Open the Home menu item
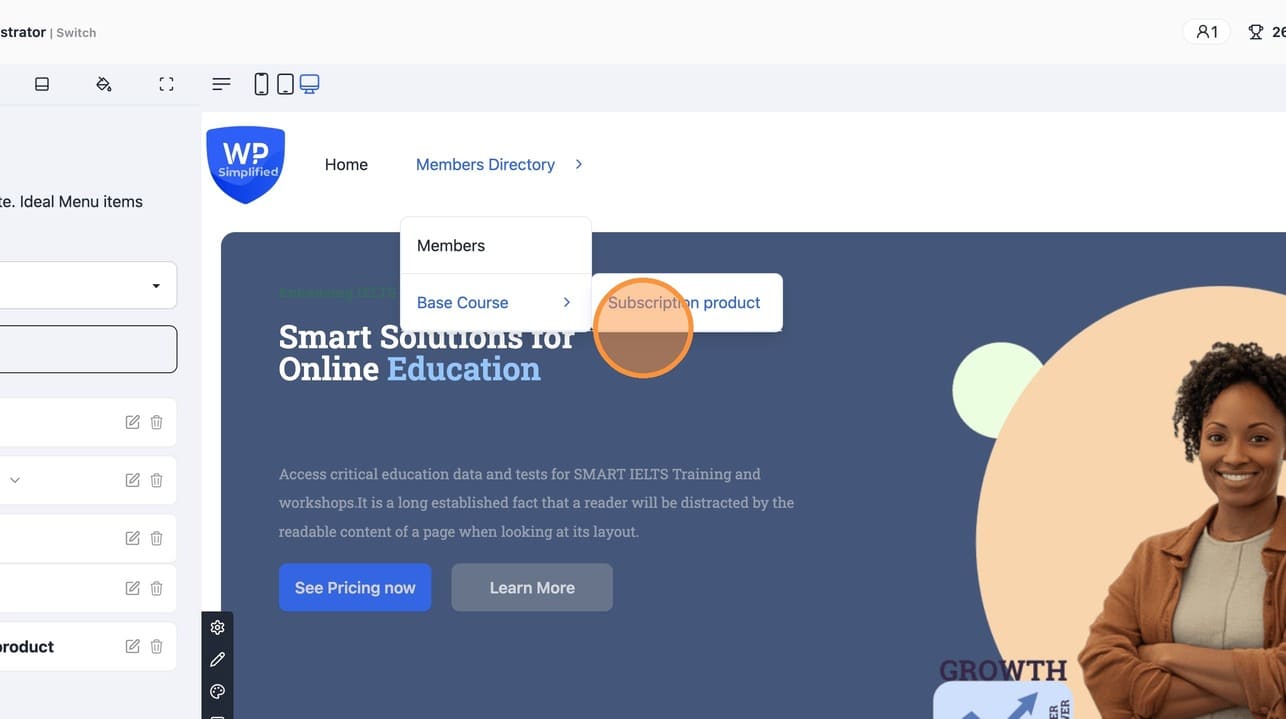 click(x=346, y=164)
